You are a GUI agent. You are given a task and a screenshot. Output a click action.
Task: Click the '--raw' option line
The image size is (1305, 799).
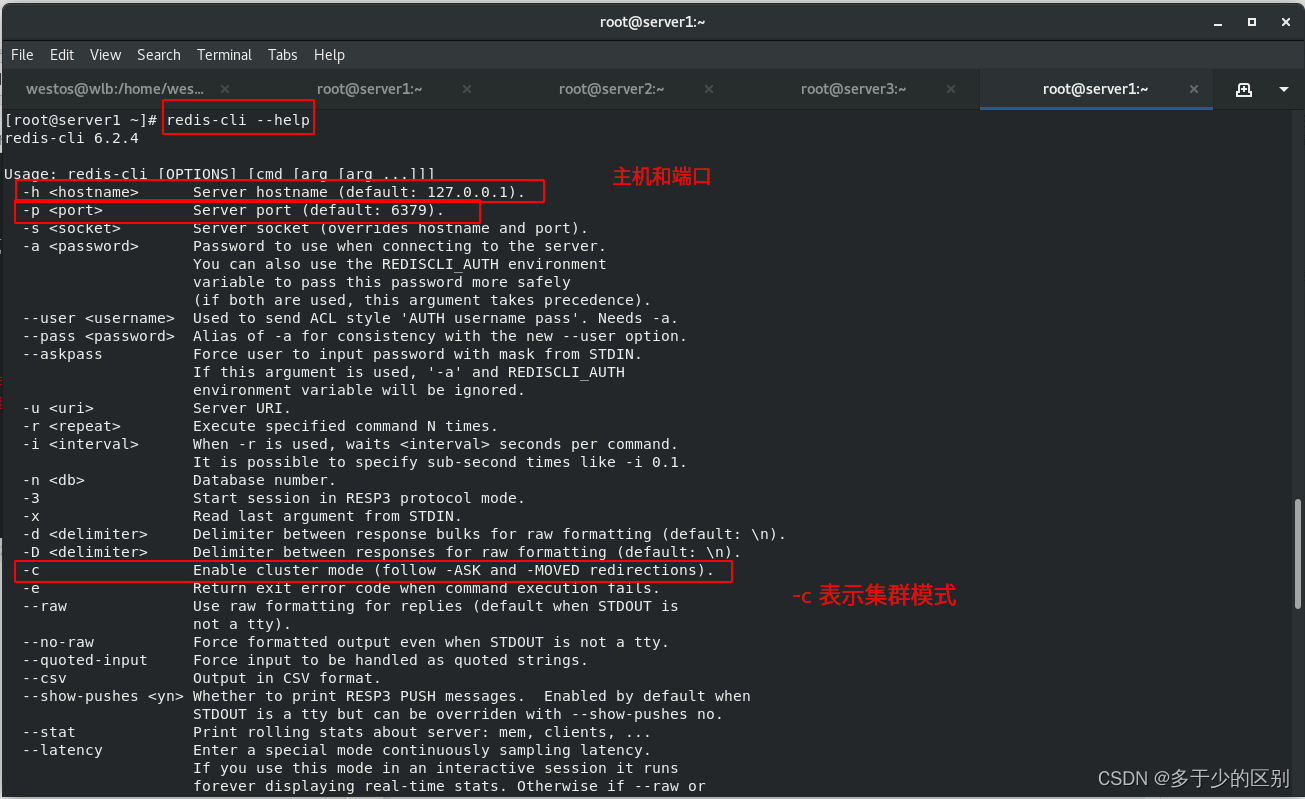click(350, 606)
